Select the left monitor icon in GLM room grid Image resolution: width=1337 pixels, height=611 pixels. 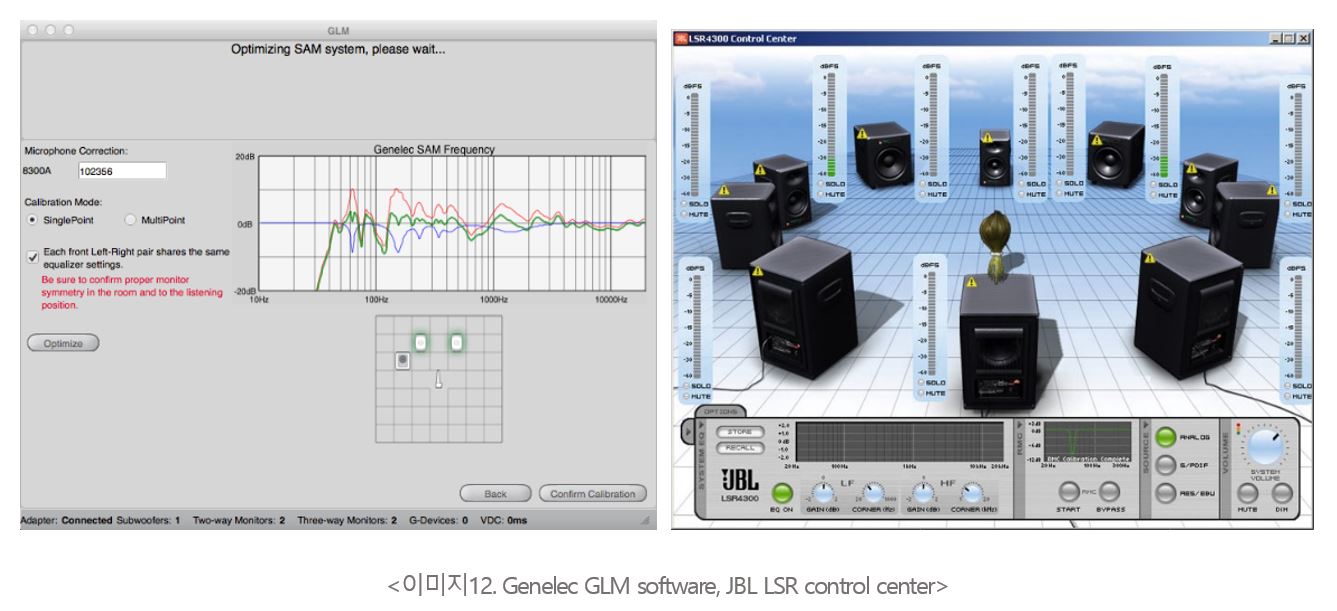(420, 343)
